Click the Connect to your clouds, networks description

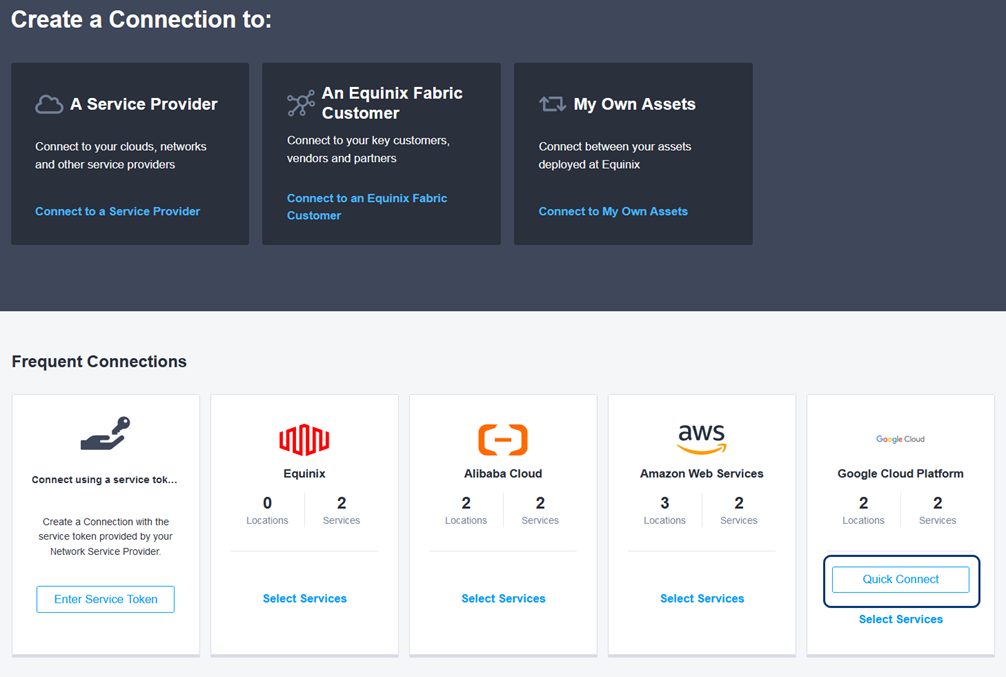point(121,155)
